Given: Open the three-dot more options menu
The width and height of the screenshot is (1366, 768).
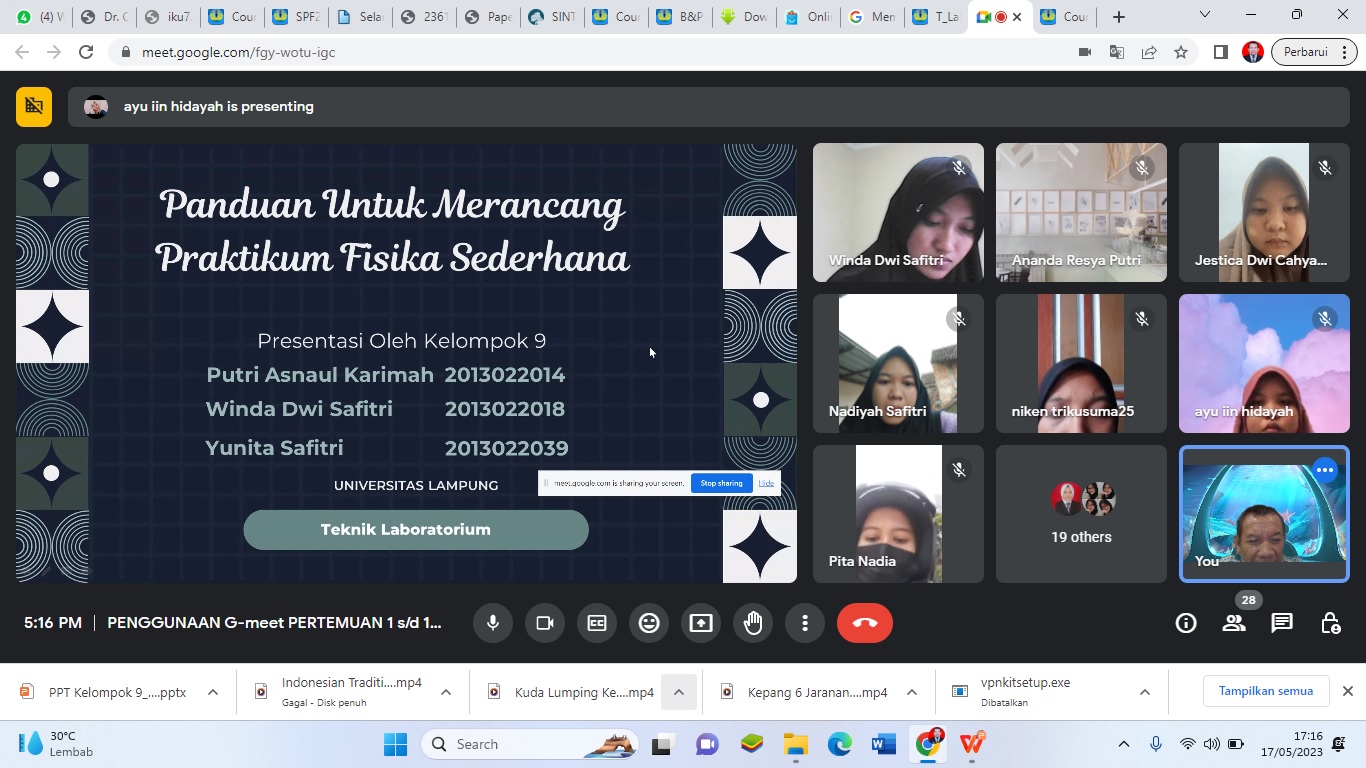Looking at the screenshot, I should [805, 623].
